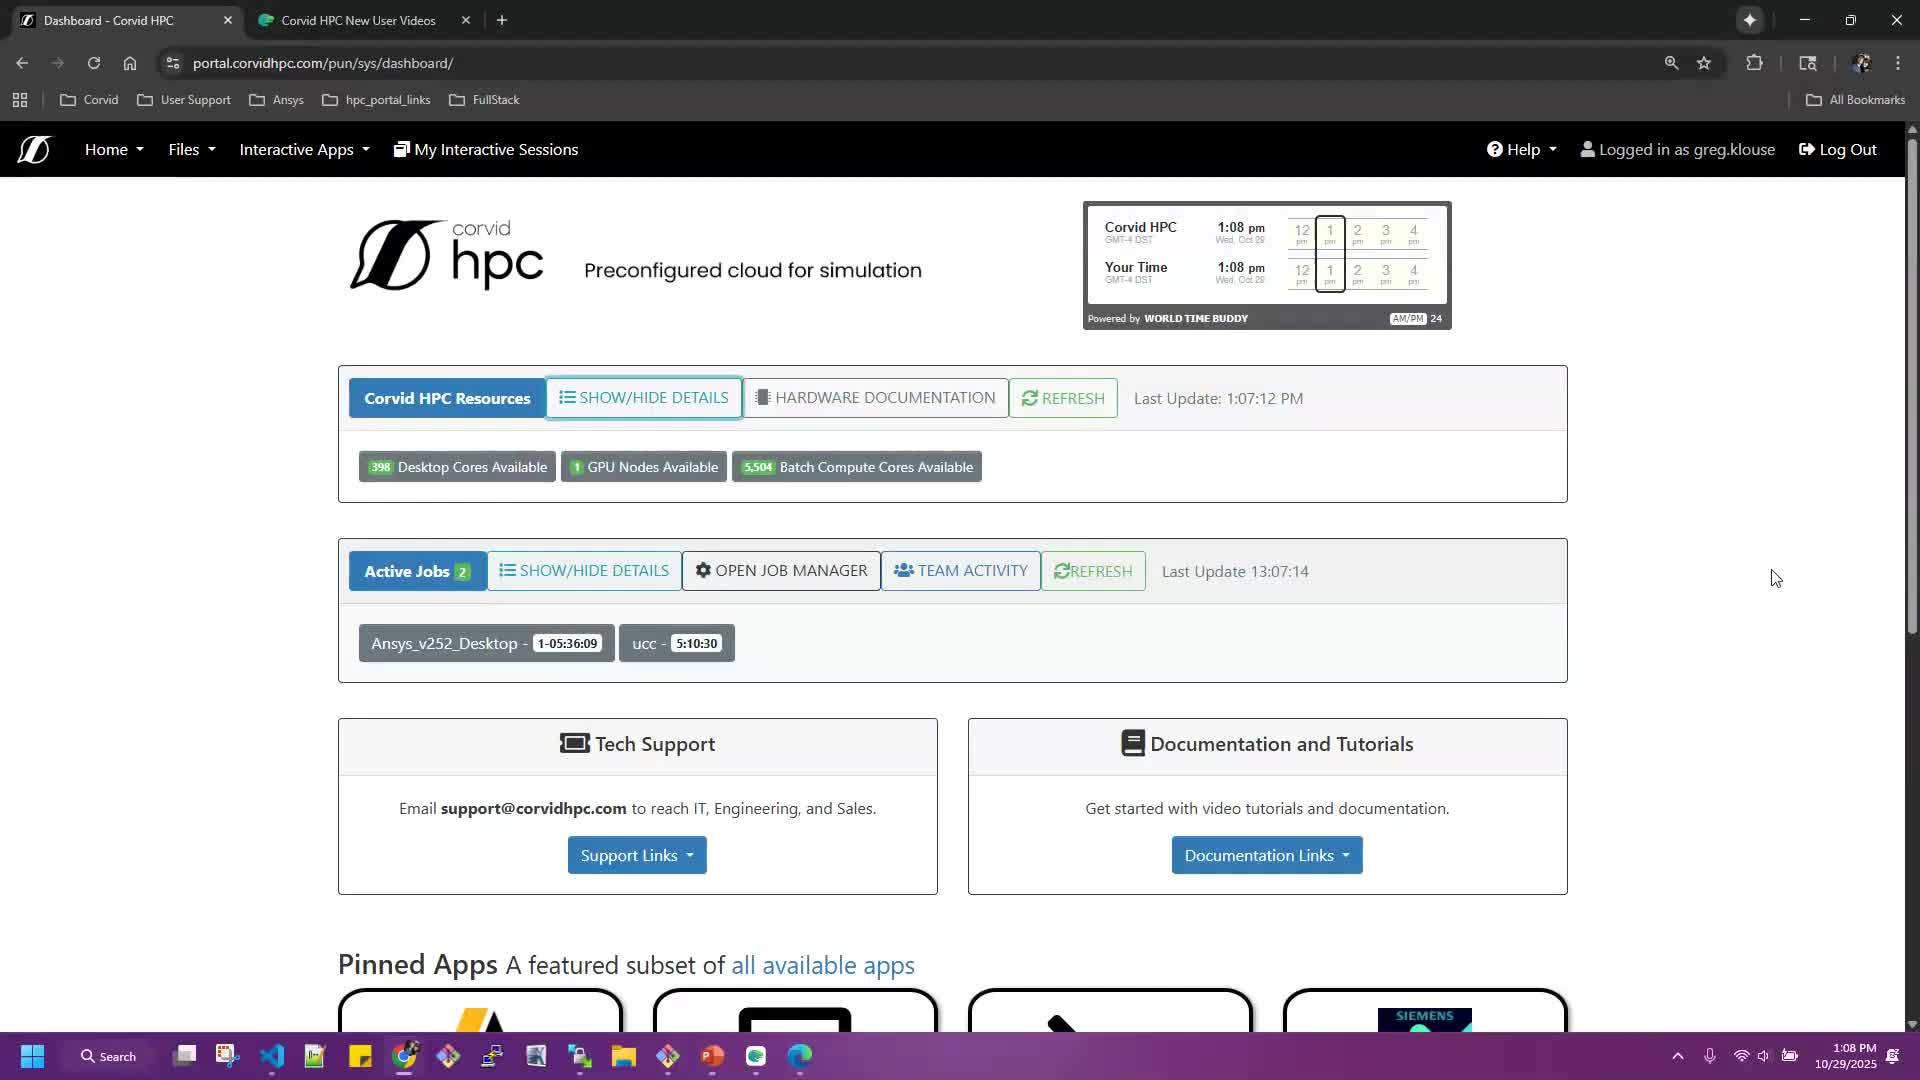Open Sticky Notes from taskbar
The height and width of the screenshot is (1080, 1920).
[x=360, y=1056]
